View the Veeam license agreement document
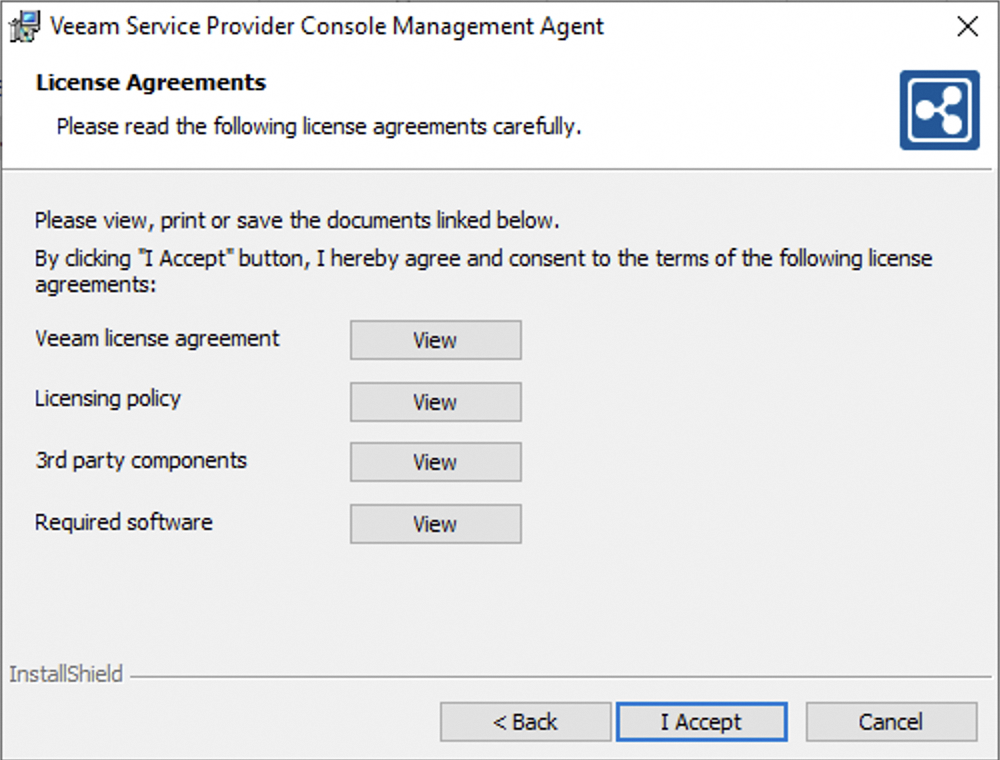Image resolution: width=1000 pixels, height=760 pixels. (x=435, y=340)
